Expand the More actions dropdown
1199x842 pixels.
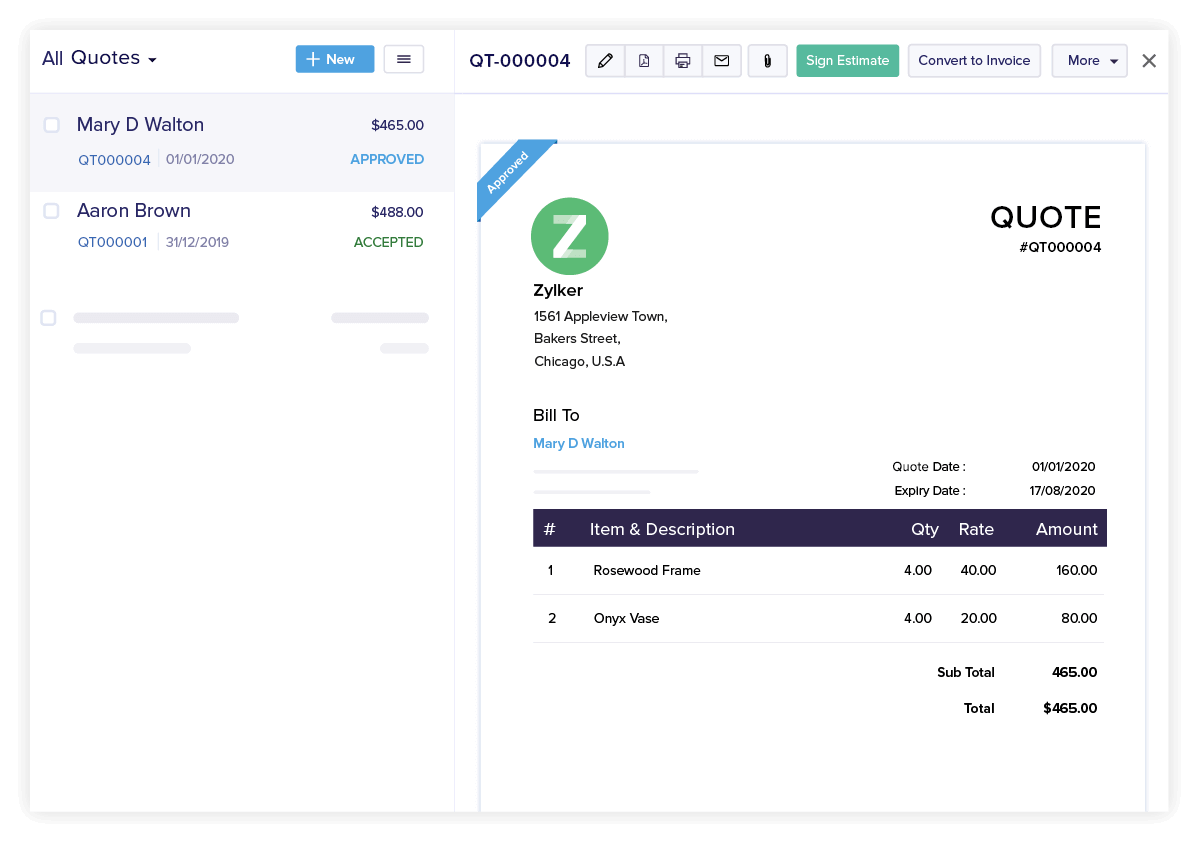click(x=1089, y=60)
